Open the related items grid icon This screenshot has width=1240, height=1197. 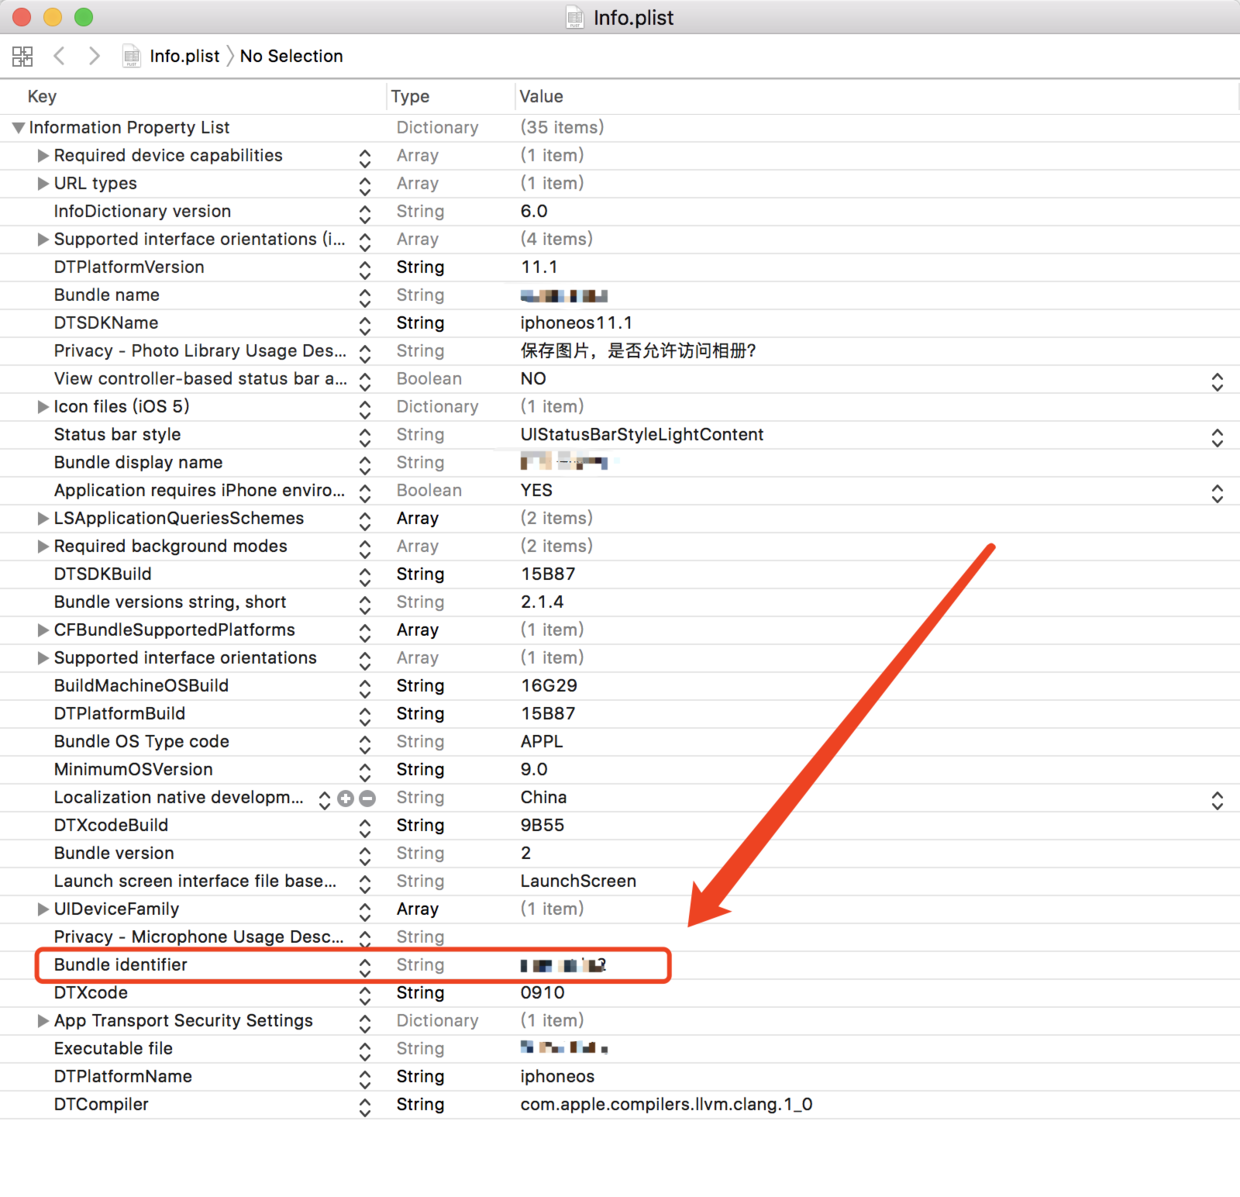tap(22, 56)
